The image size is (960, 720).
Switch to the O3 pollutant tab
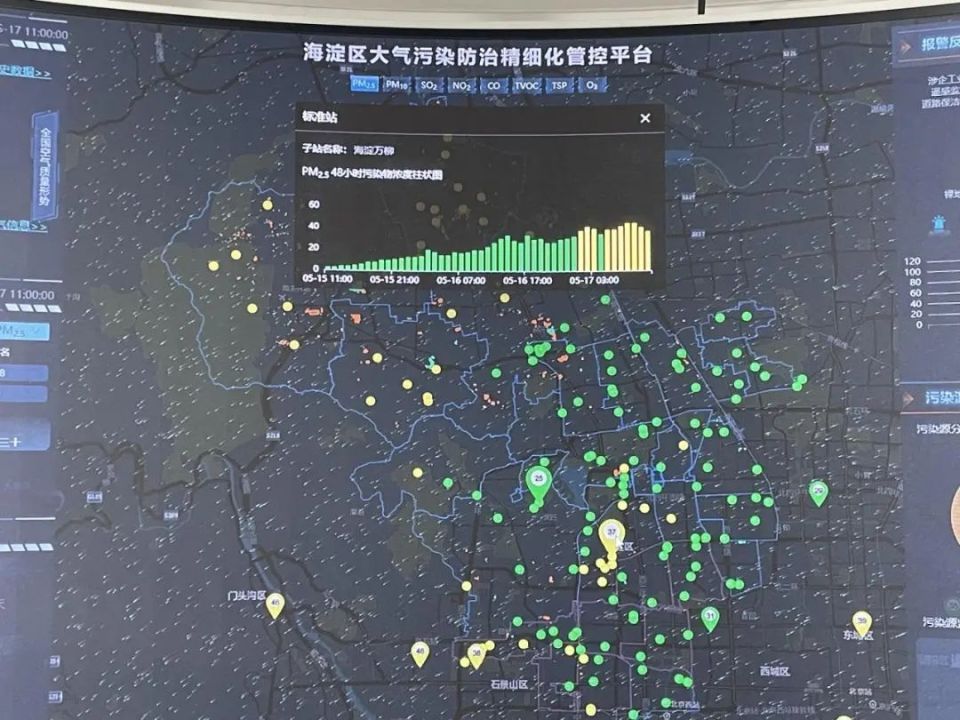[x=591, y=85]
